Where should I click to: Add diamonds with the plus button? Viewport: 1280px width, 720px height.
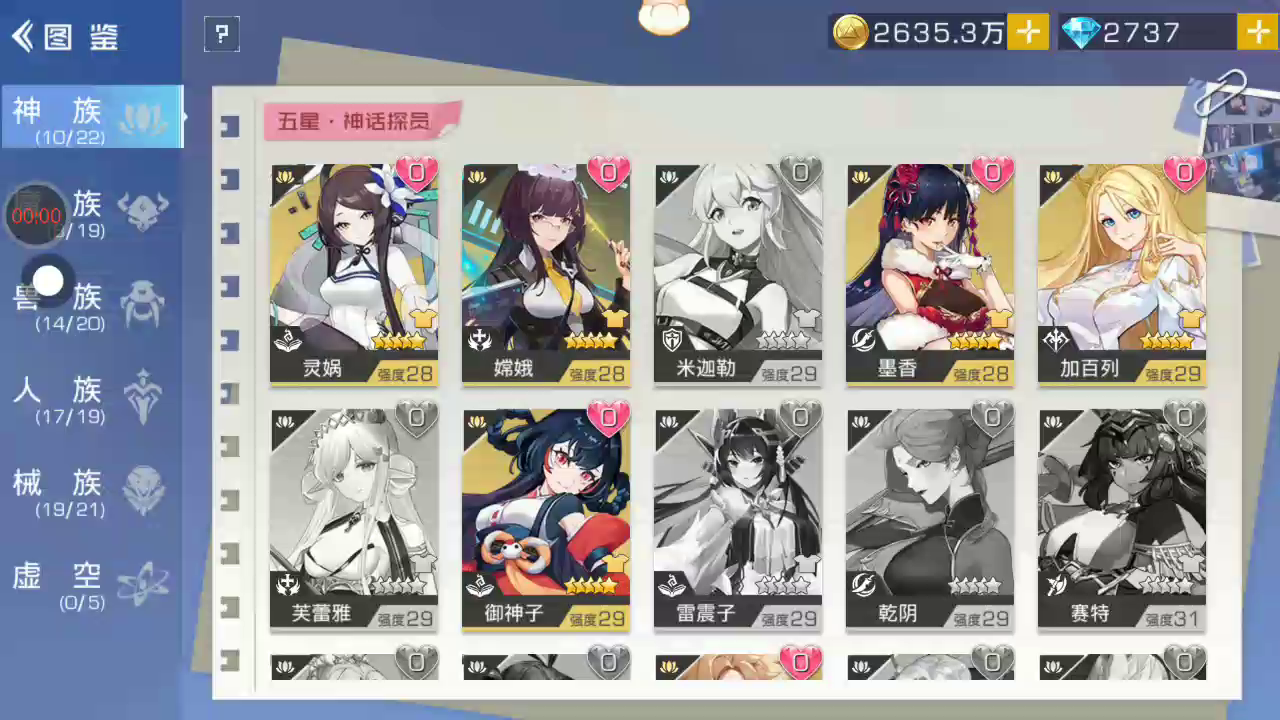pos(1257,32)
